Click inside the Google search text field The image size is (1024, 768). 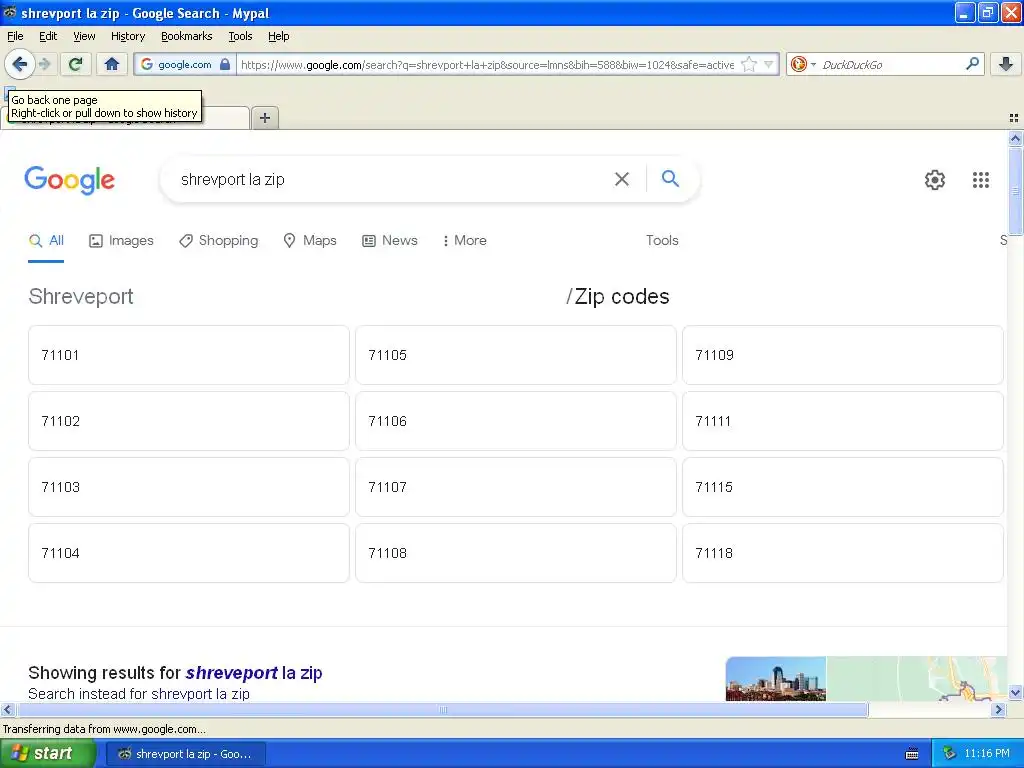(x=392, y=179)
